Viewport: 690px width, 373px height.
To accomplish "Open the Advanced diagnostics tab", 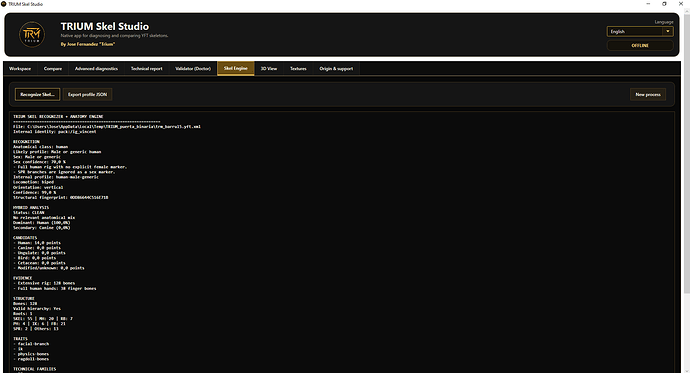I will [96, 69].
